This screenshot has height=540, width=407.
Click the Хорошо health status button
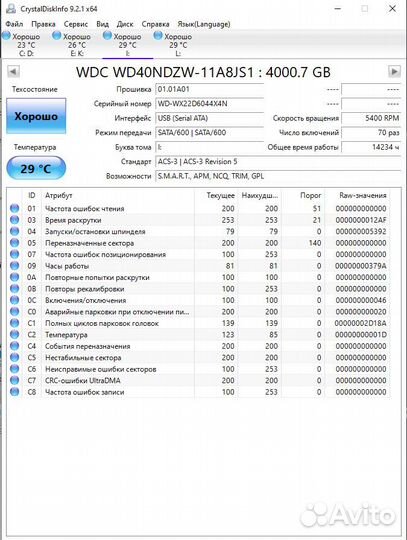(x=36, y=116)
